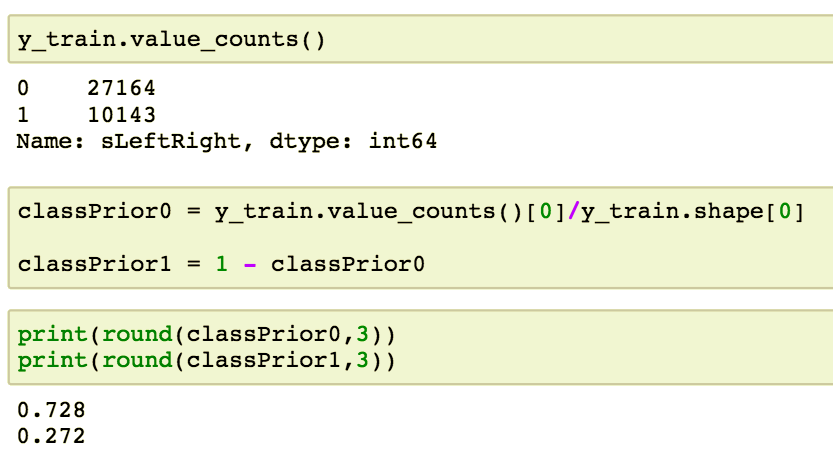The image size is (833, 453).
Task: Click the 'Name: sLeftRight, dtype: int64' output
Action: click(227, 141)
